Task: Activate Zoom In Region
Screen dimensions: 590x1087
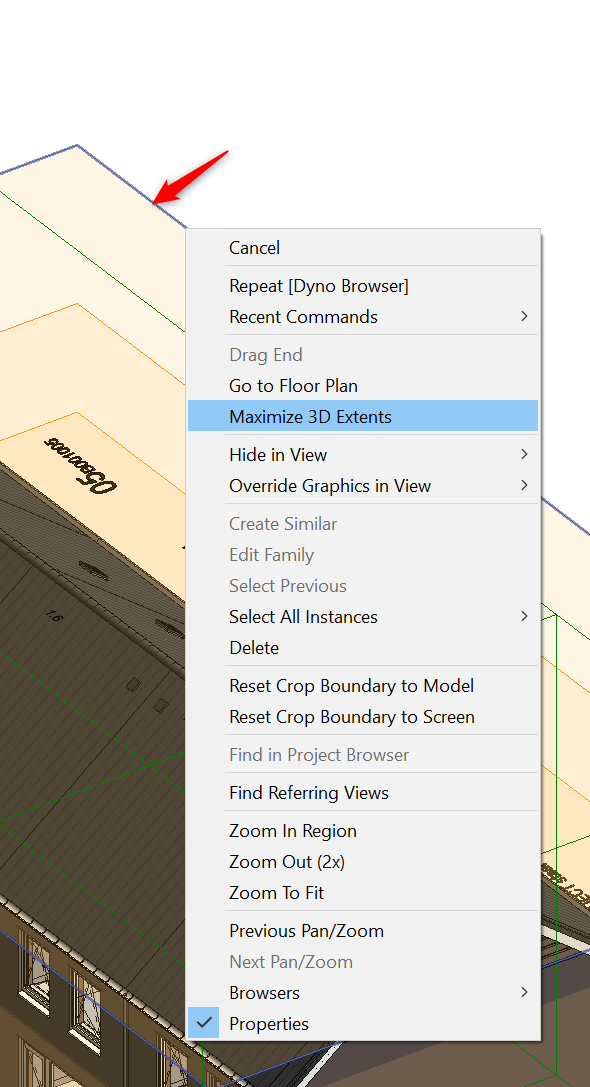Action: 293,830
